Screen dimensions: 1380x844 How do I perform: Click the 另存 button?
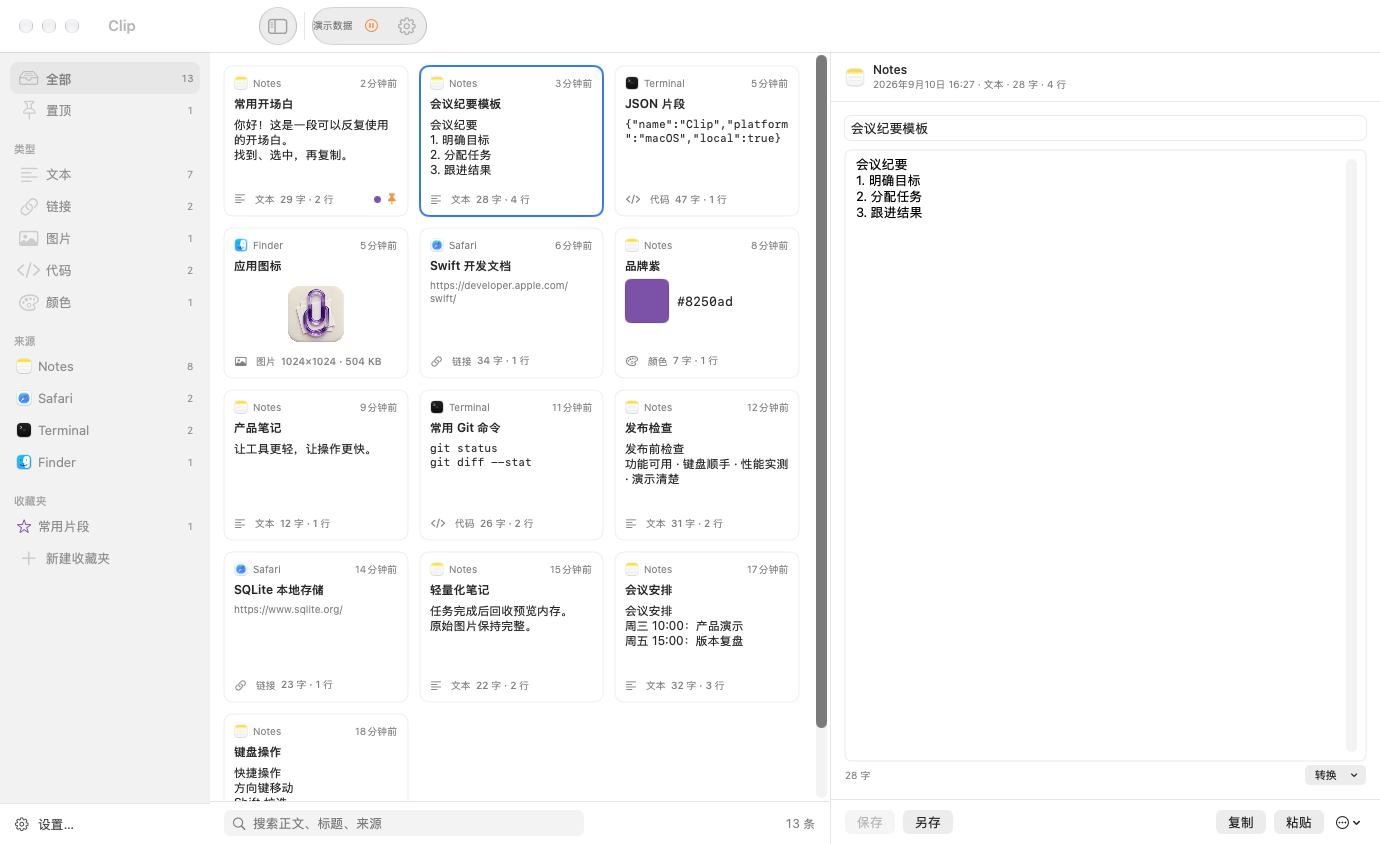pos(928,822)
